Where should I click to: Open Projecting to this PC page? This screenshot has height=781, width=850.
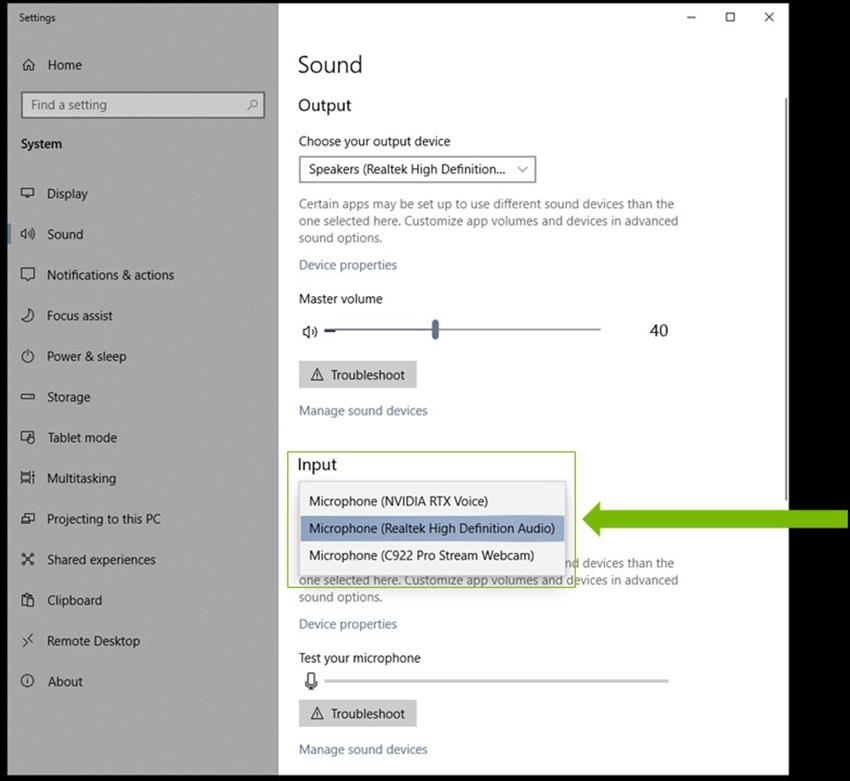(x=103, y=520)
